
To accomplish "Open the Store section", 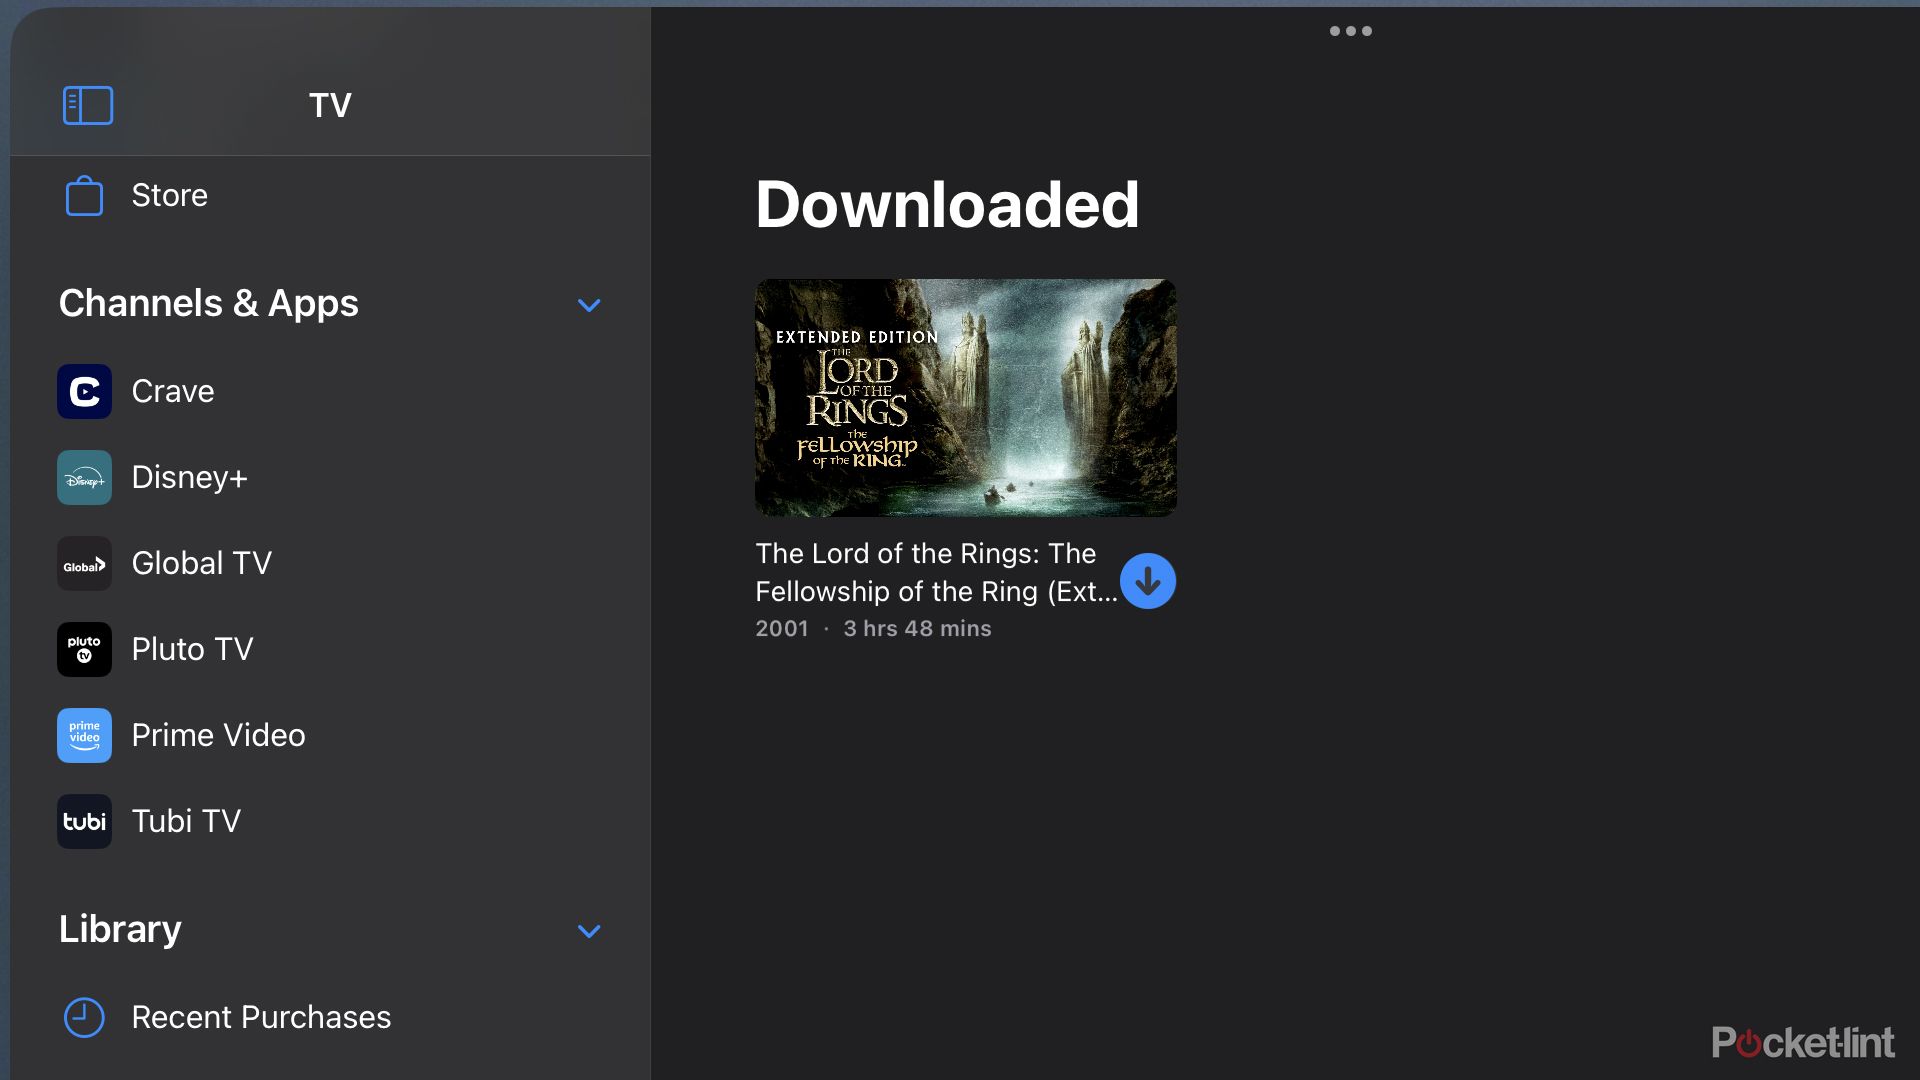I will click(169, 194).
